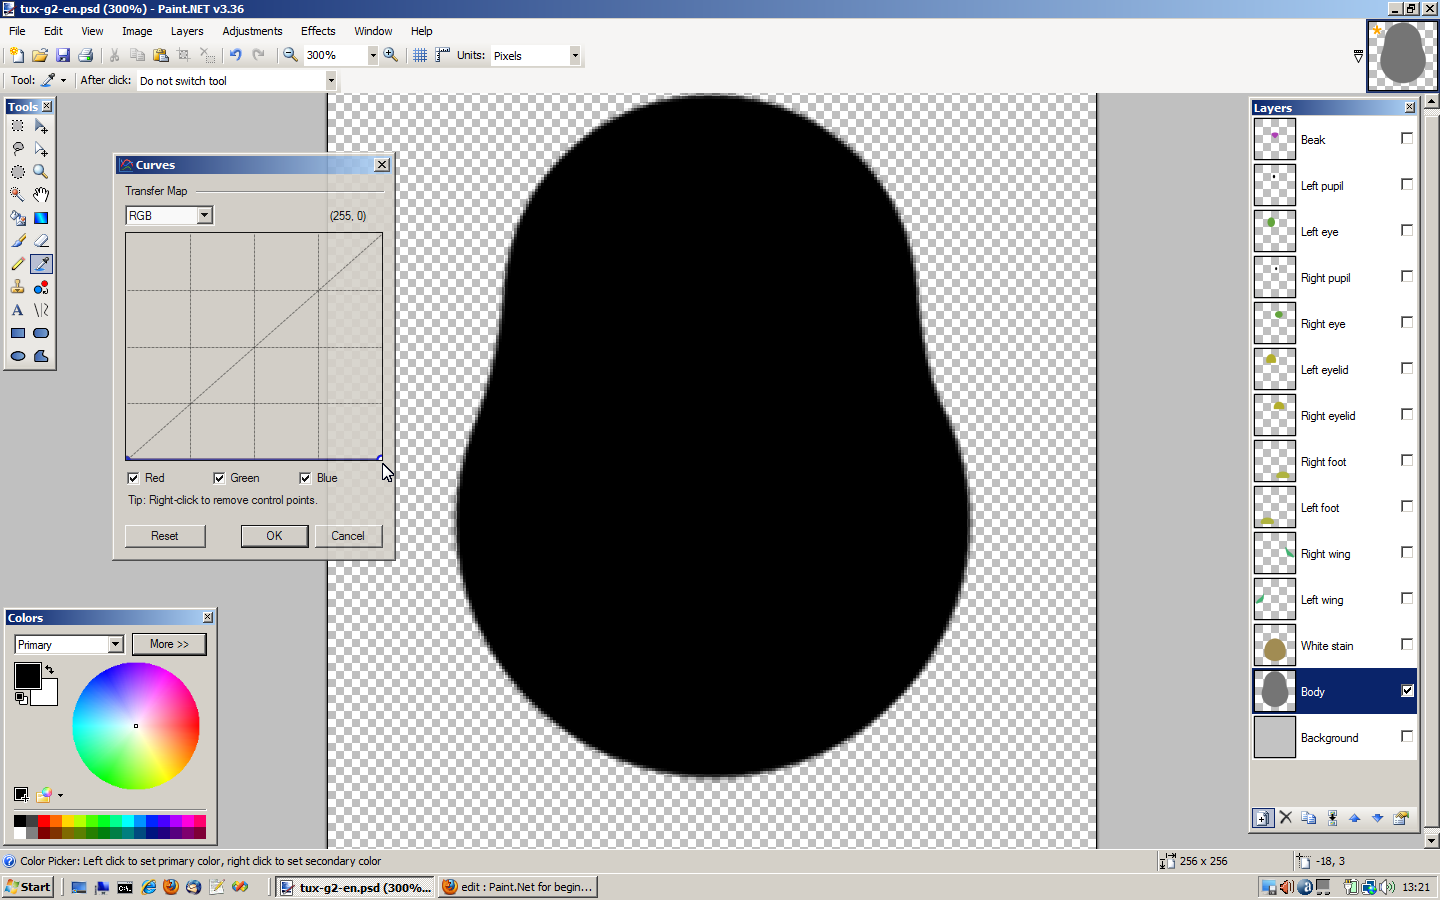Image resolution: width=1440 pixels, height=900 pixels.
Task: Click the black primary color swatch
Action: pyautogui.click(x=27, y=676)
